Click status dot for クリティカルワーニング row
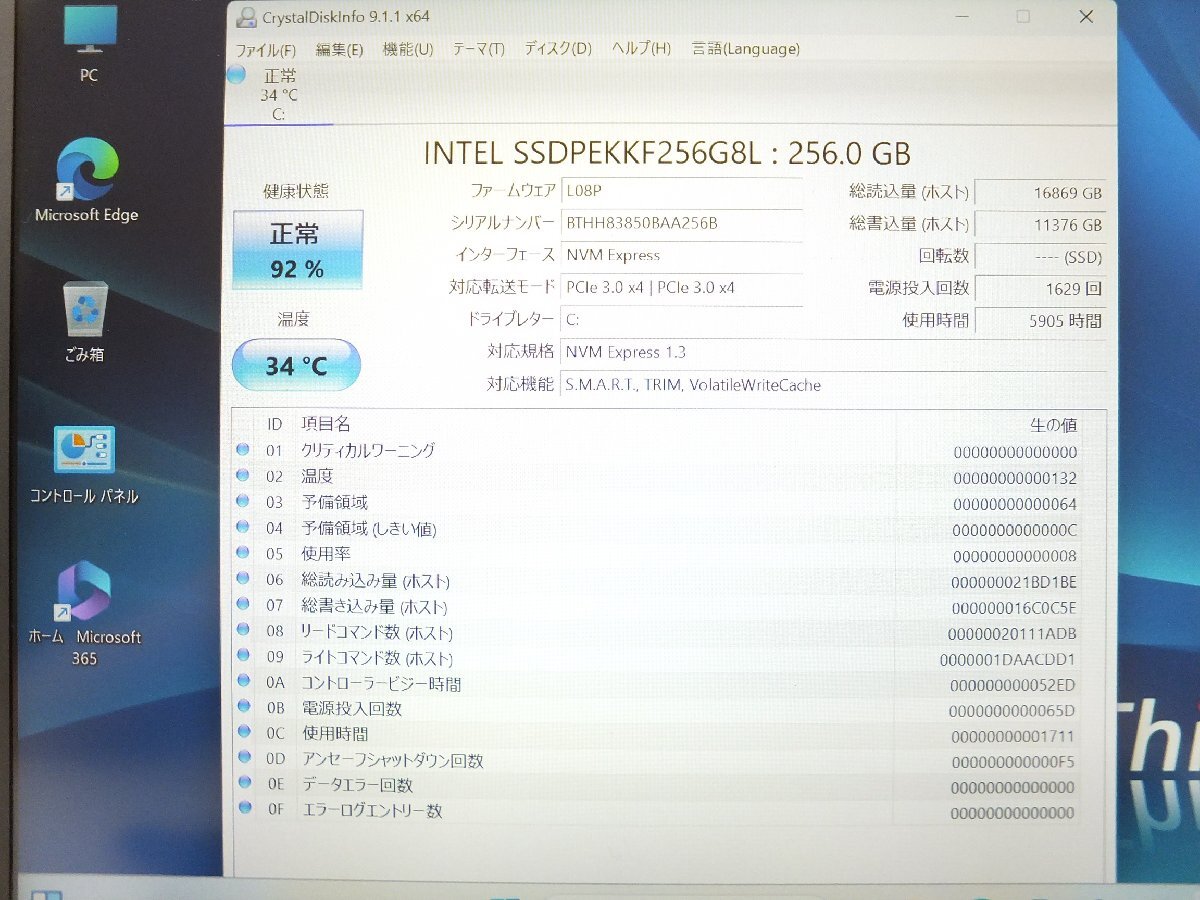The image size is (1200, 900). point(242,450)
